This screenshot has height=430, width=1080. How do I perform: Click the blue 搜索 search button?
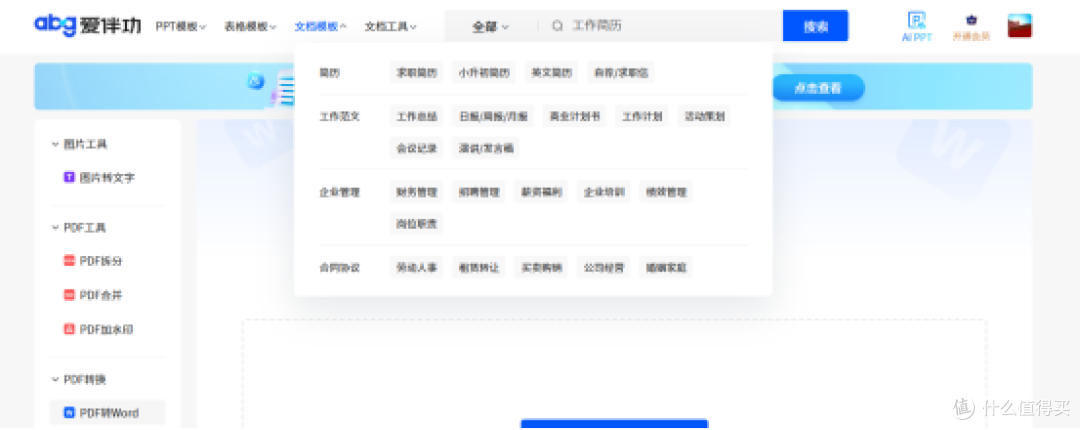(x=816, y=26)
